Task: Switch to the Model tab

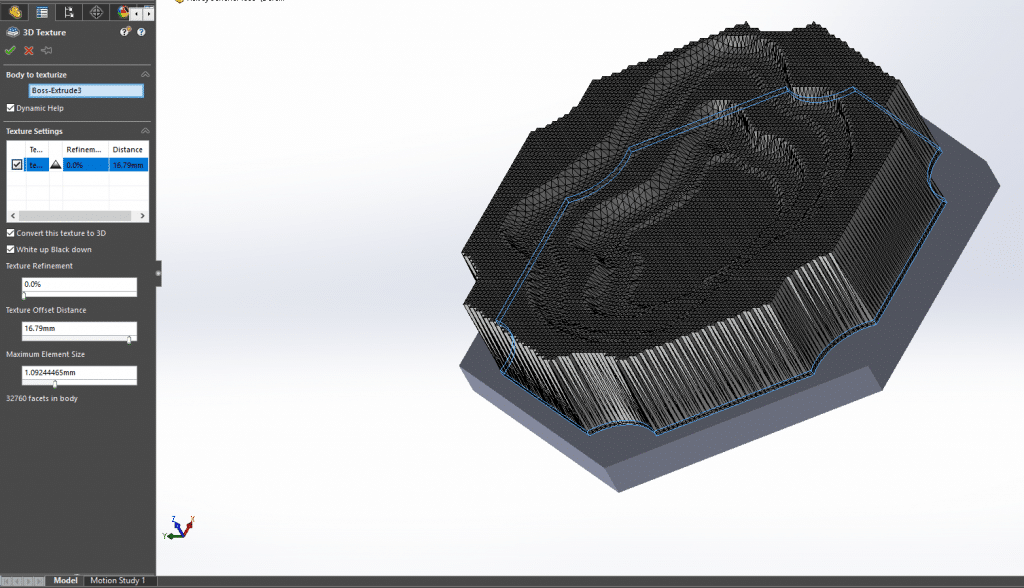Action: pyautogui.click(x=65, y=580)
